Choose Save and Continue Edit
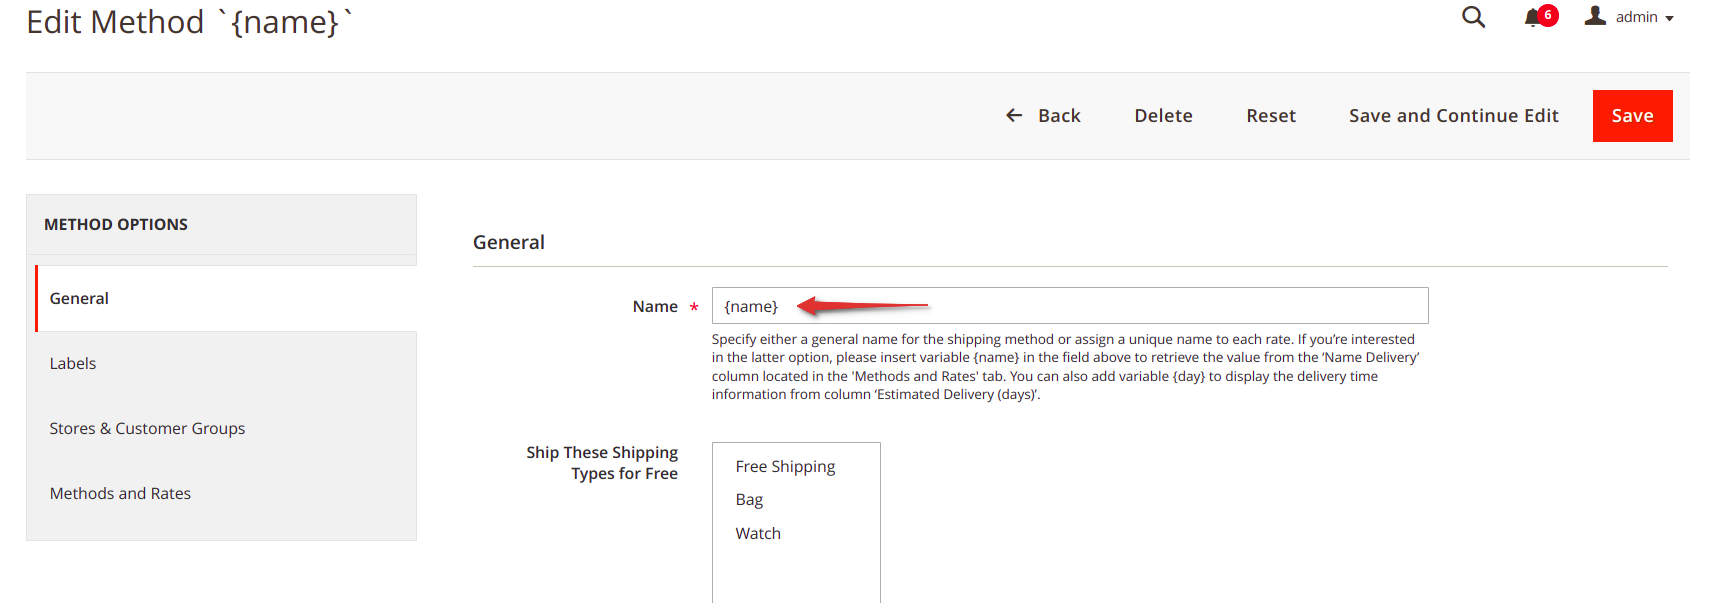Screen dimensions: 1709x603 (1453, 116)
